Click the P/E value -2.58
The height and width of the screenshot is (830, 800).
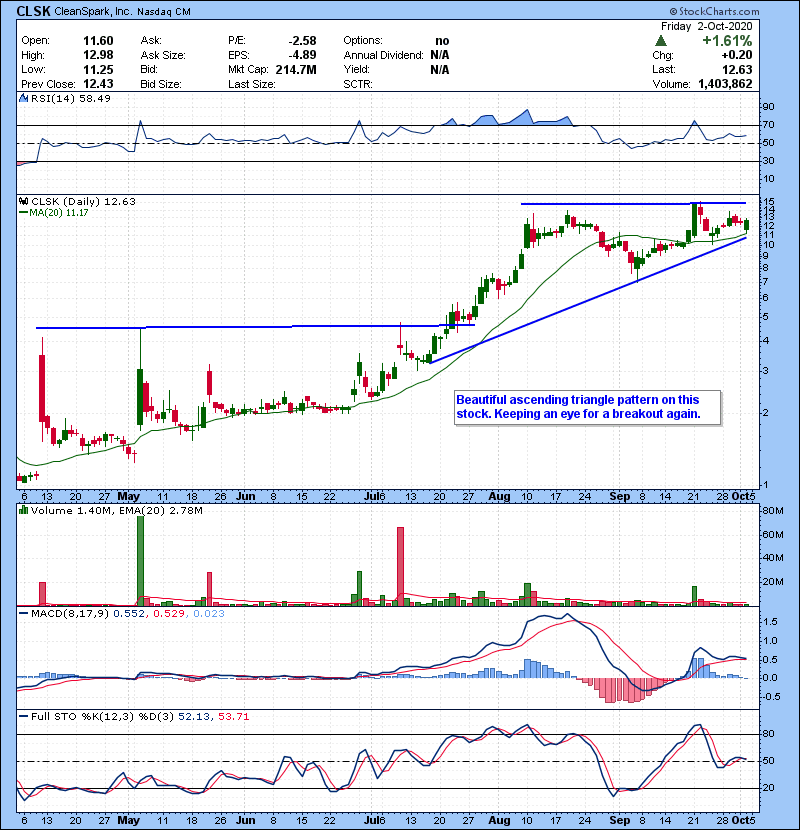pos(302,41)
